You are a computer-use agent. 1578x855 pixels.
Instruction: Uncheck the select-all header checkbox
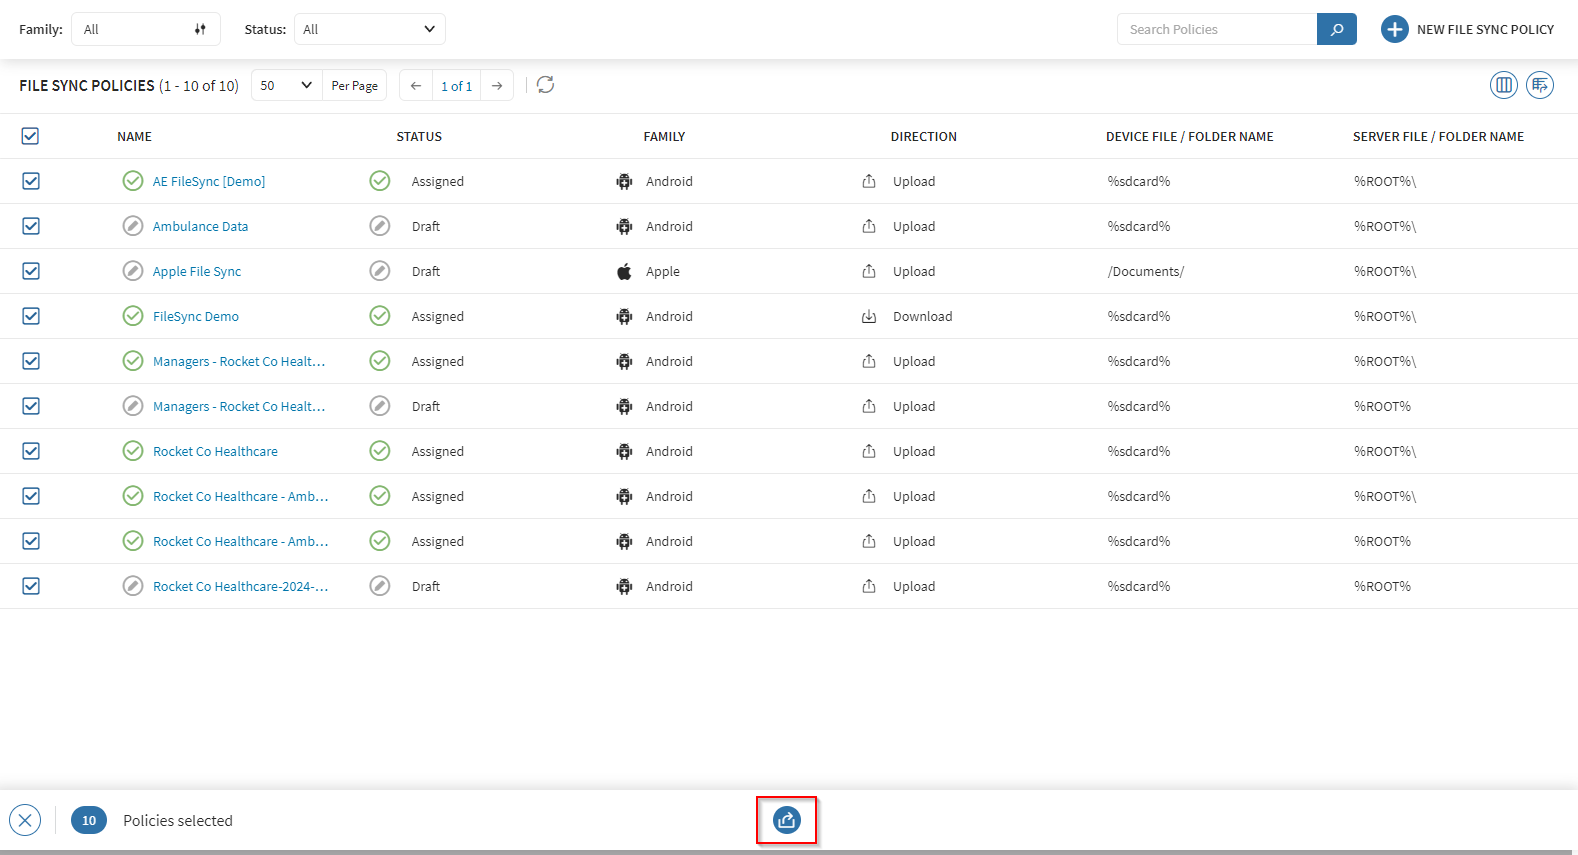point(30,136)
